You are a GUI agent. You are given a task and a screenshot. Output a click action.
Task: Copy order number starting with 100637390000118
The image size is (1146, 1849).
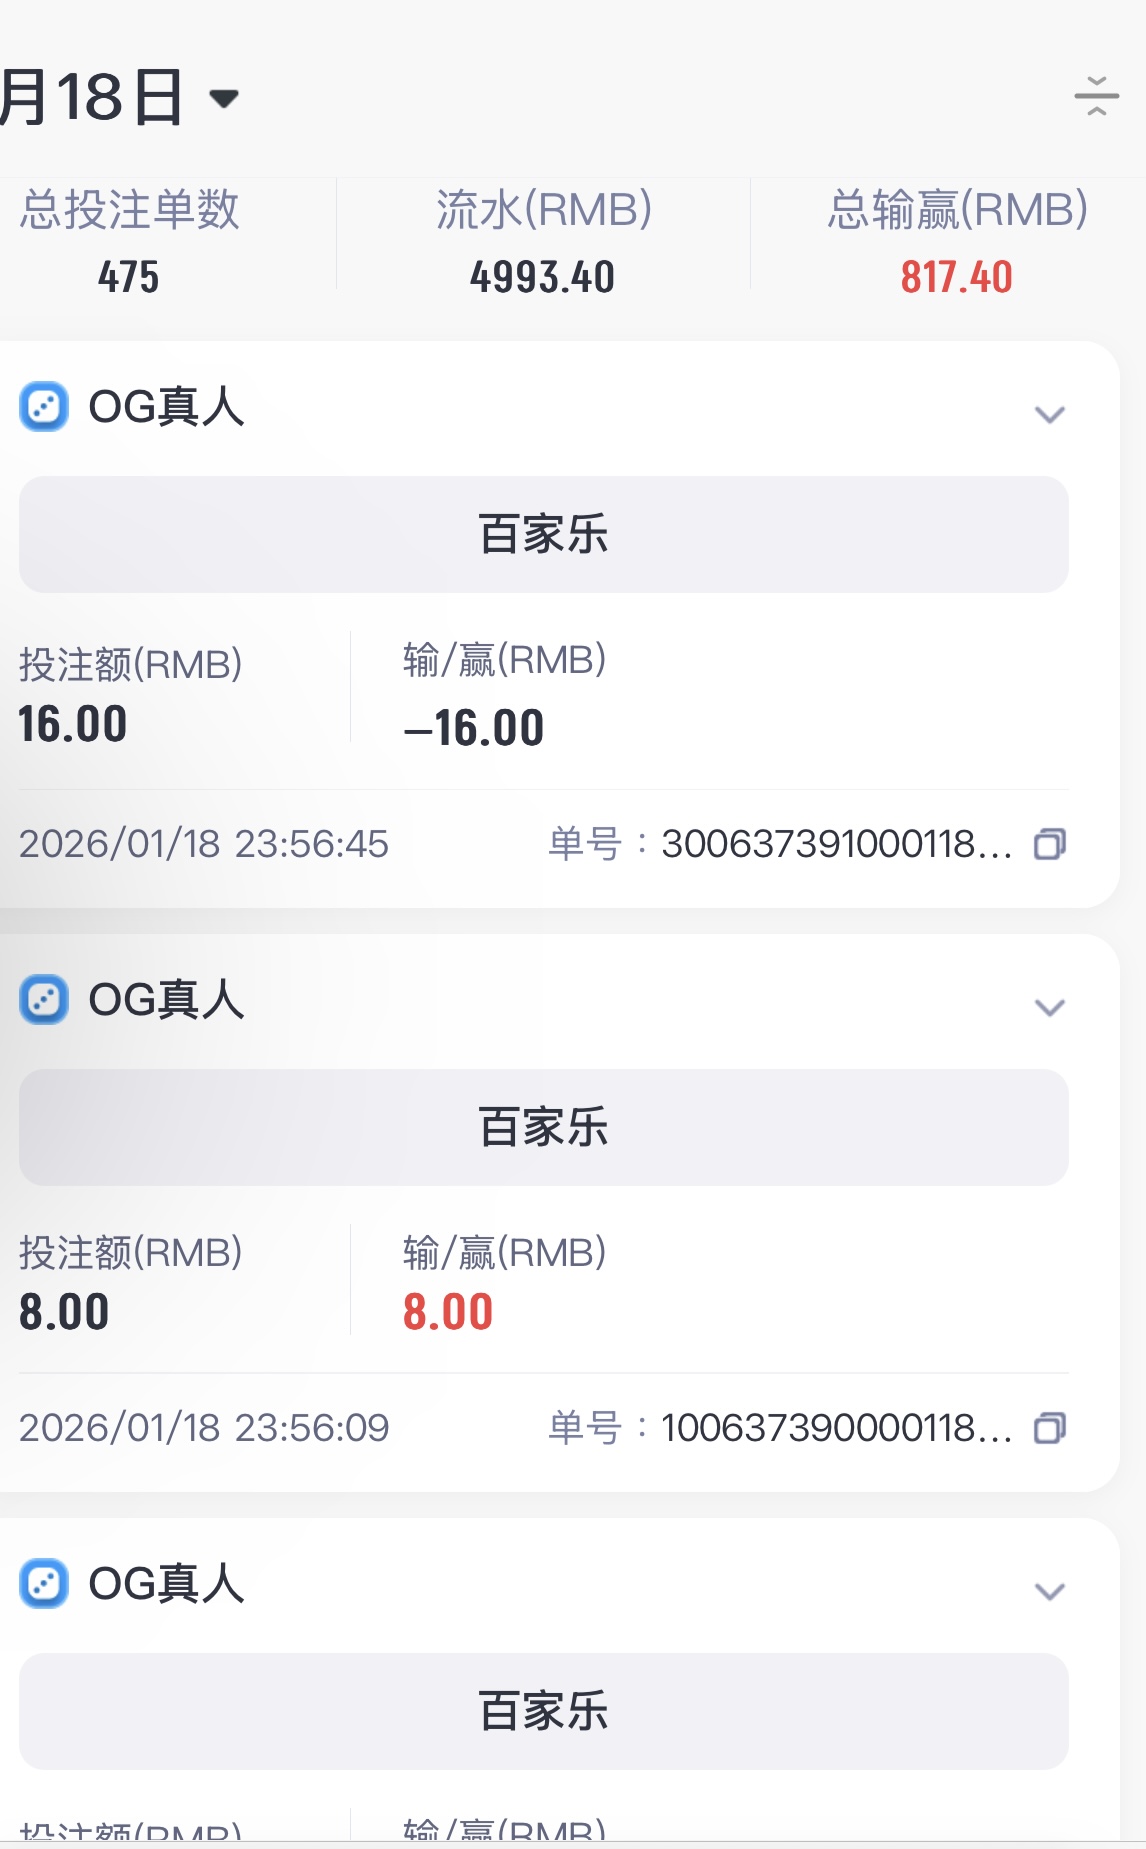click(x=1050, y=1428)
